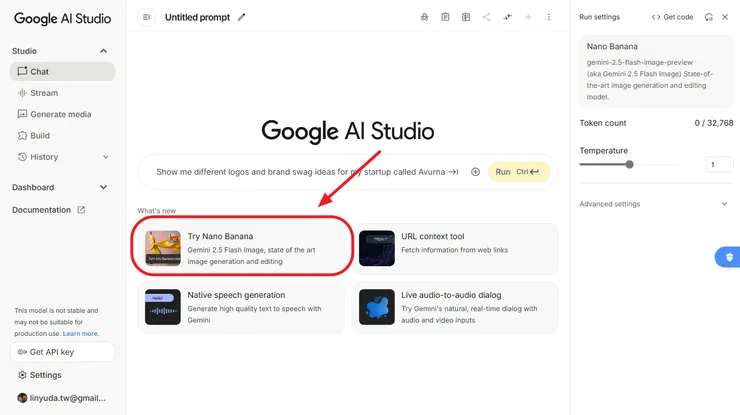
Task: Start new prompt with plus icon
Action: click(528, 17)
